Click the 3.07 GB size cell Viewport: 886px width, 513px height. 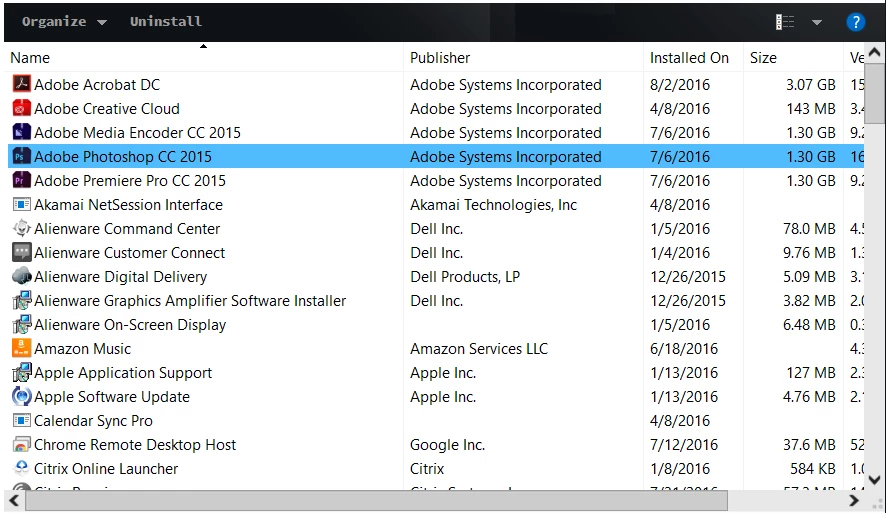pos(810,85)
